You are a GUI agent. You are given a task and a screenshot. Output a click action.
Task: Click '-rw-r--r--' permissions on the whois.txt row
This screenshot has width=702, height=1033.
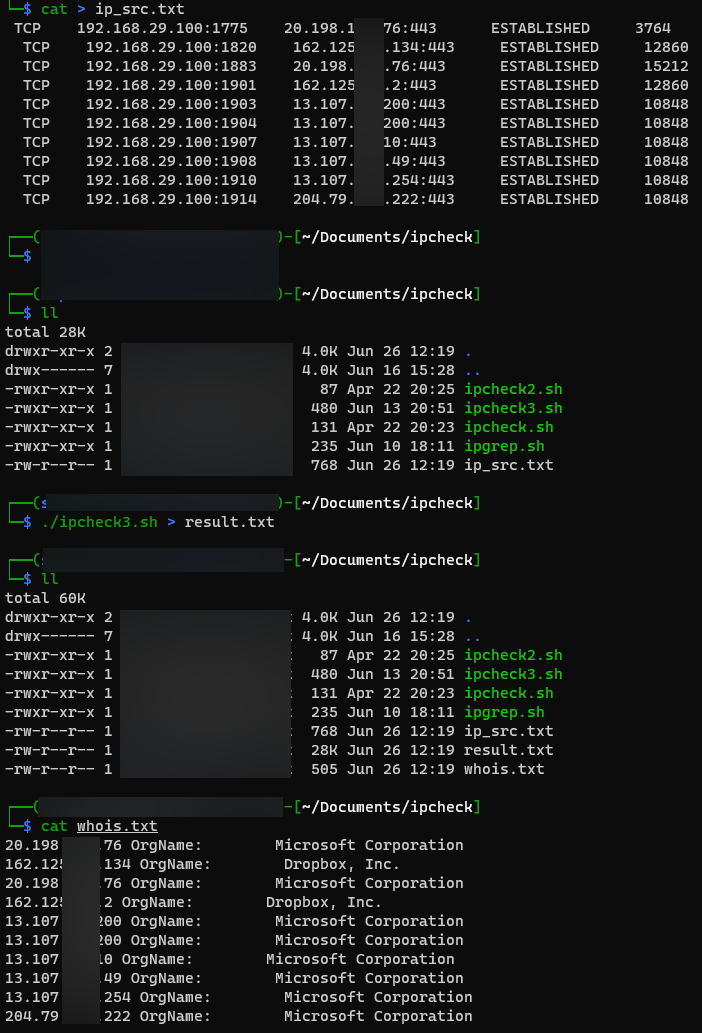[x=49, y=769]
